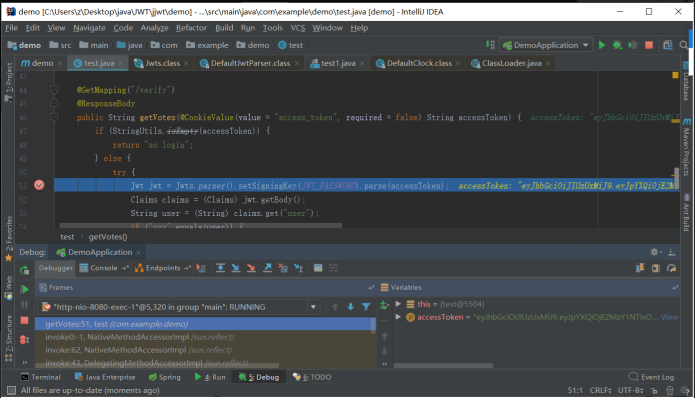
Task: Expand hidden Variables toolbar chevron
Action: [385, 364]
